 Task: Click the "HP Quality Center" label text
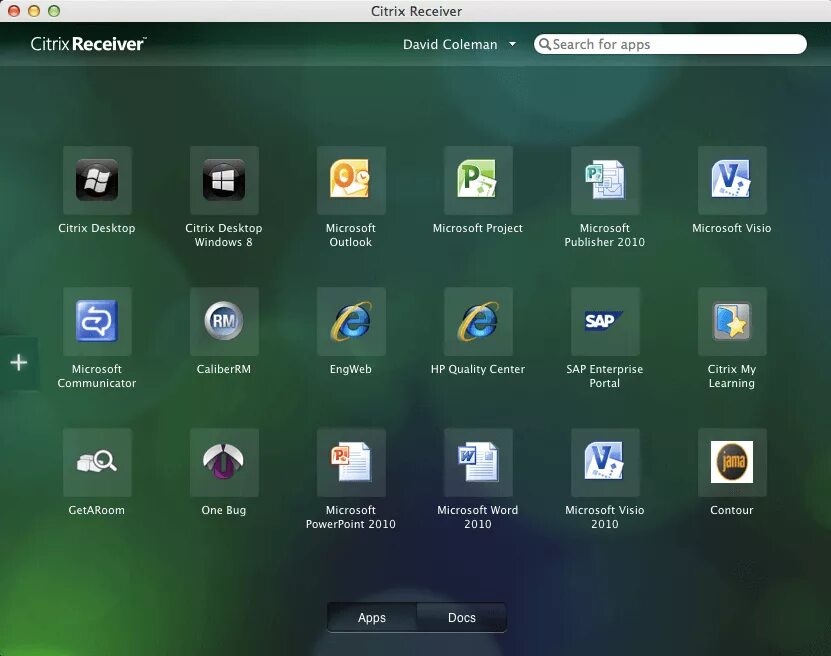pyautogui.click(x=478, y=369)
